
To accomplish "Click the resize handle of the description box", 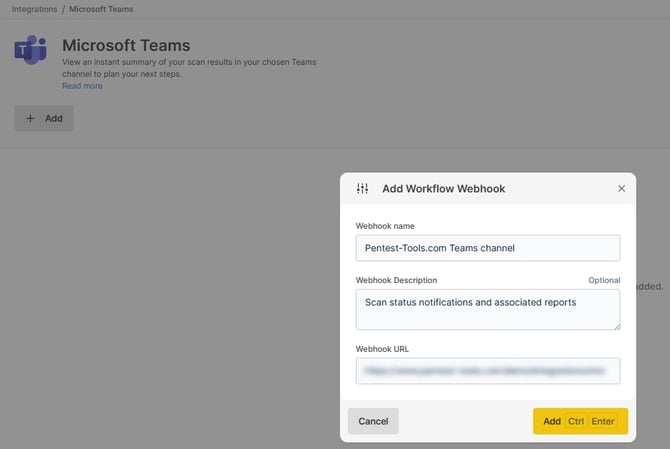I will pos(615,325).
